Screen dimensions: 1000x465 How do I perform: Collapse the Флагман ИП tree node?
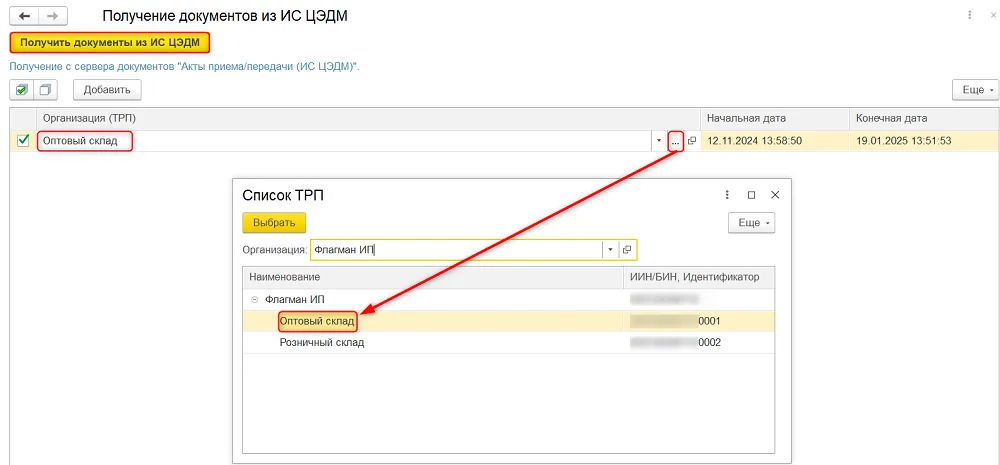click(254, 299)
